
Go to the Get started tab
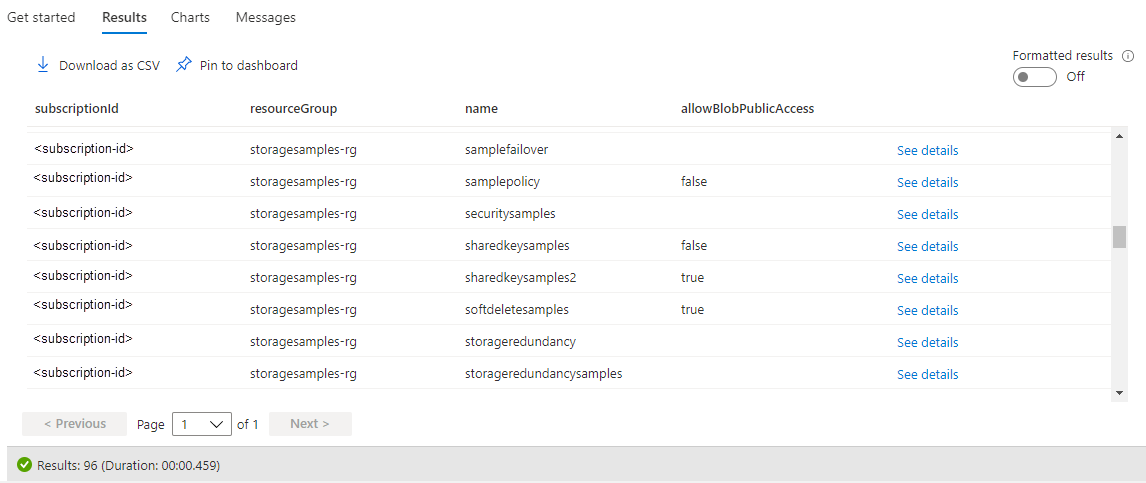tap(41, 18)
